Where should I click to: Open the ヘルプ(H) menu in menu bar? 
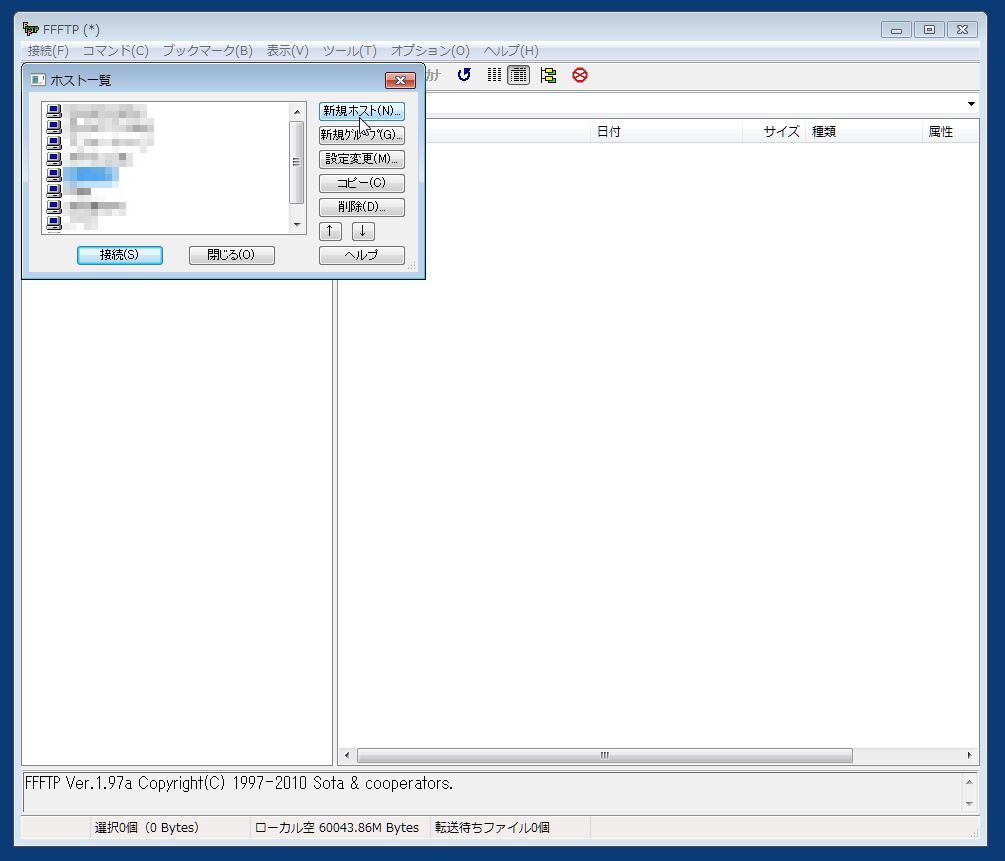tap(511, 51)
